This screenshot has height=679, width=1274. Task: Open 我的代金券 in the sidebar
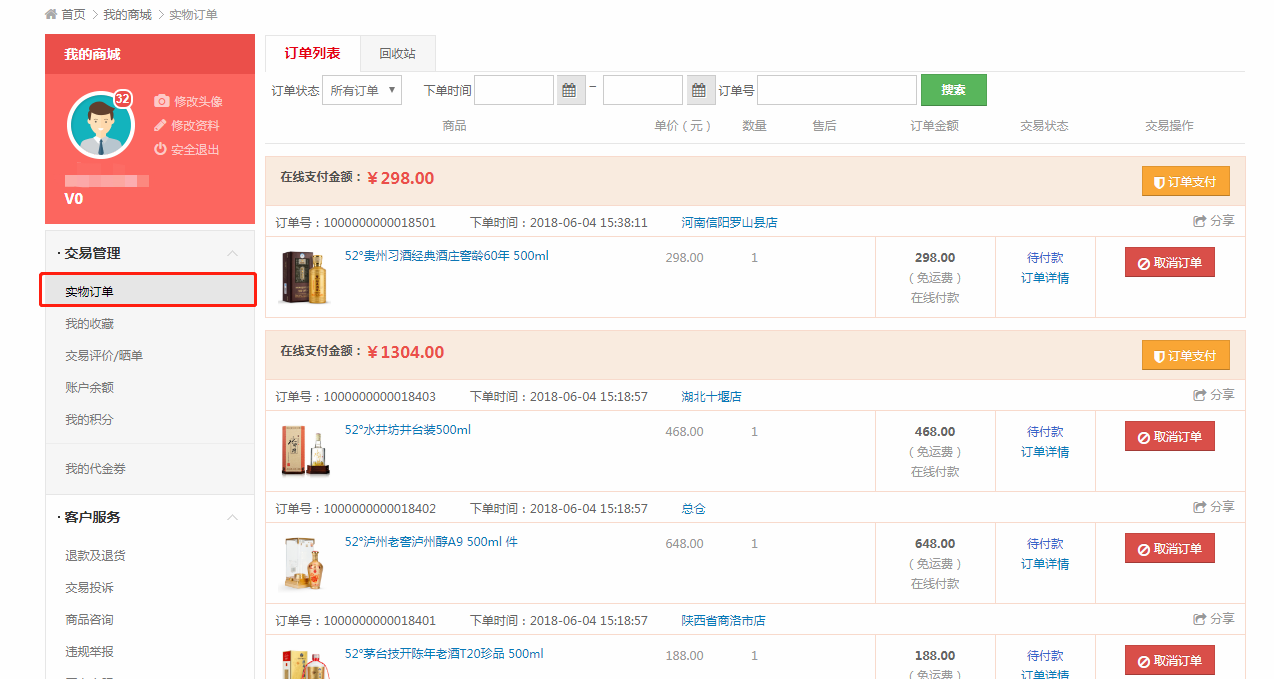tap(95, 468)
